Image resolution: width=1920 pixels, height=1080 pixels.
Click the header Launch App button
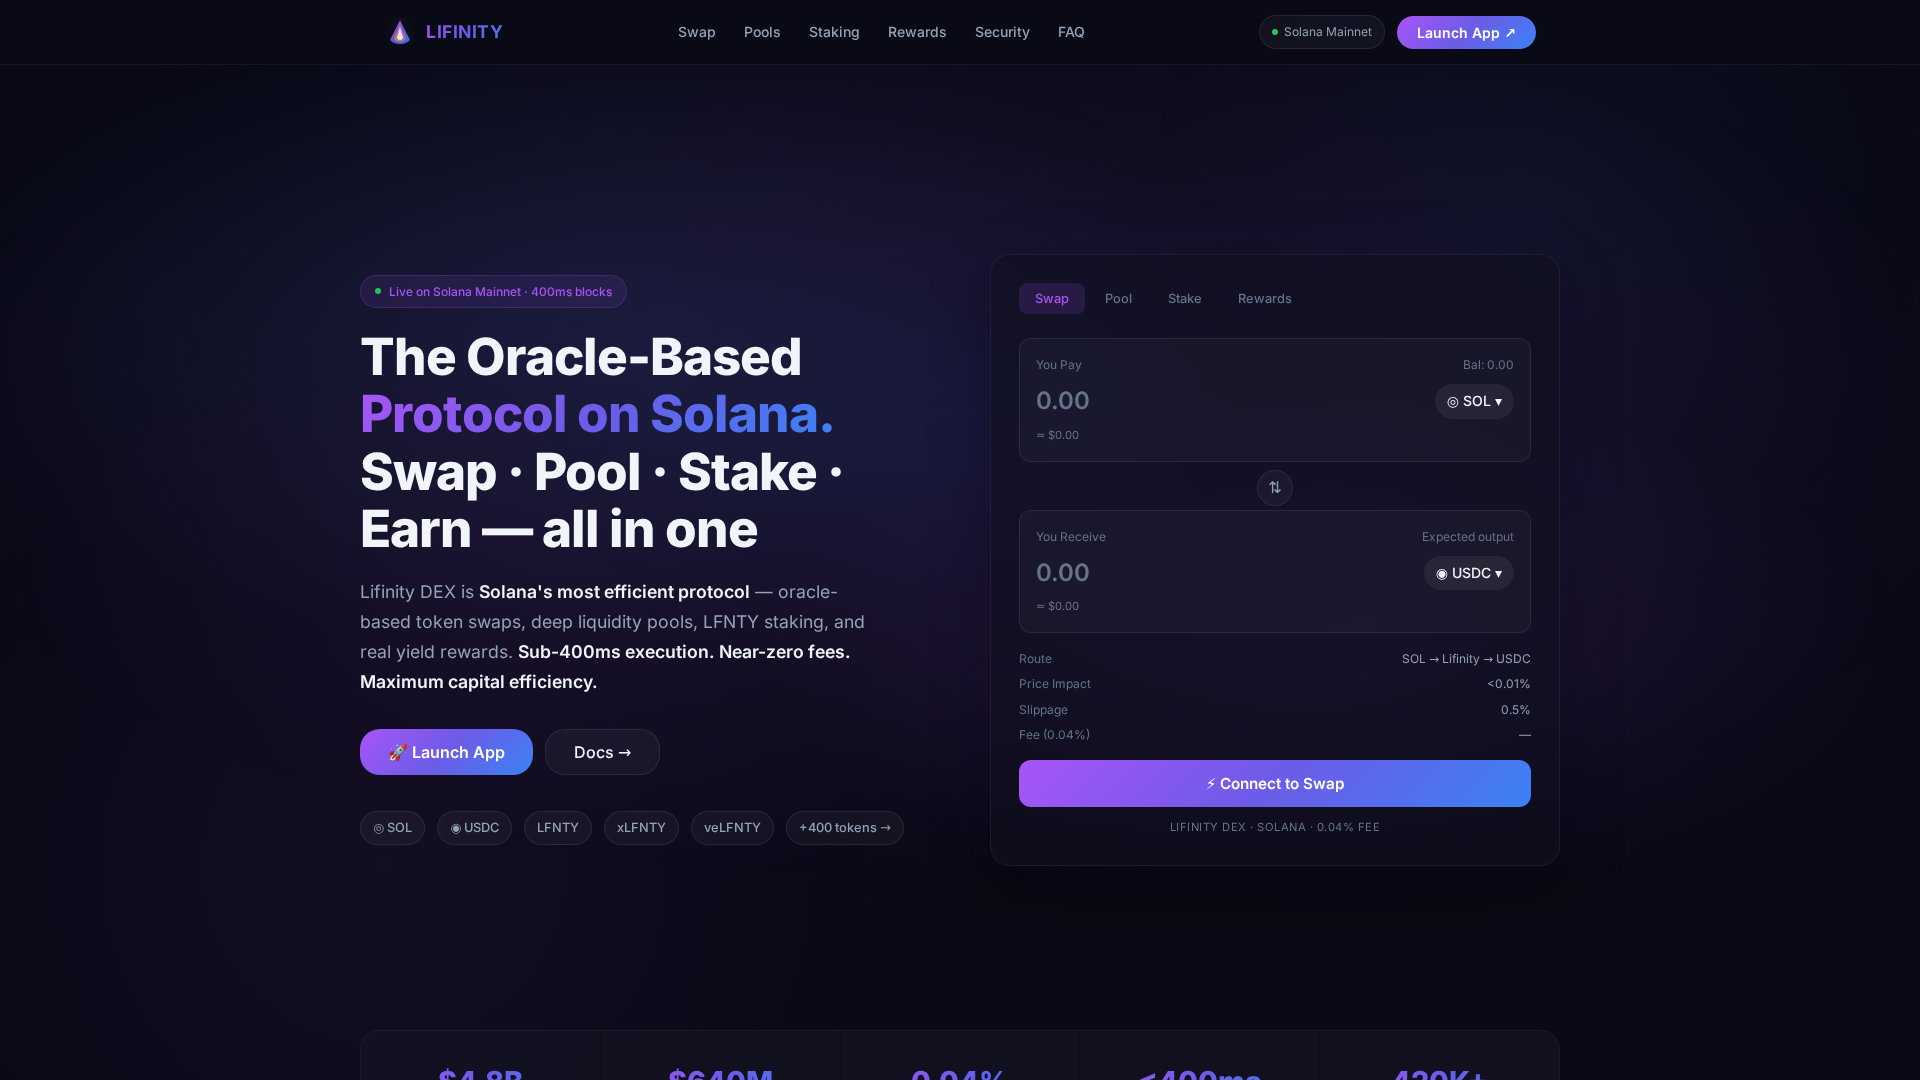click(1466, 33)
